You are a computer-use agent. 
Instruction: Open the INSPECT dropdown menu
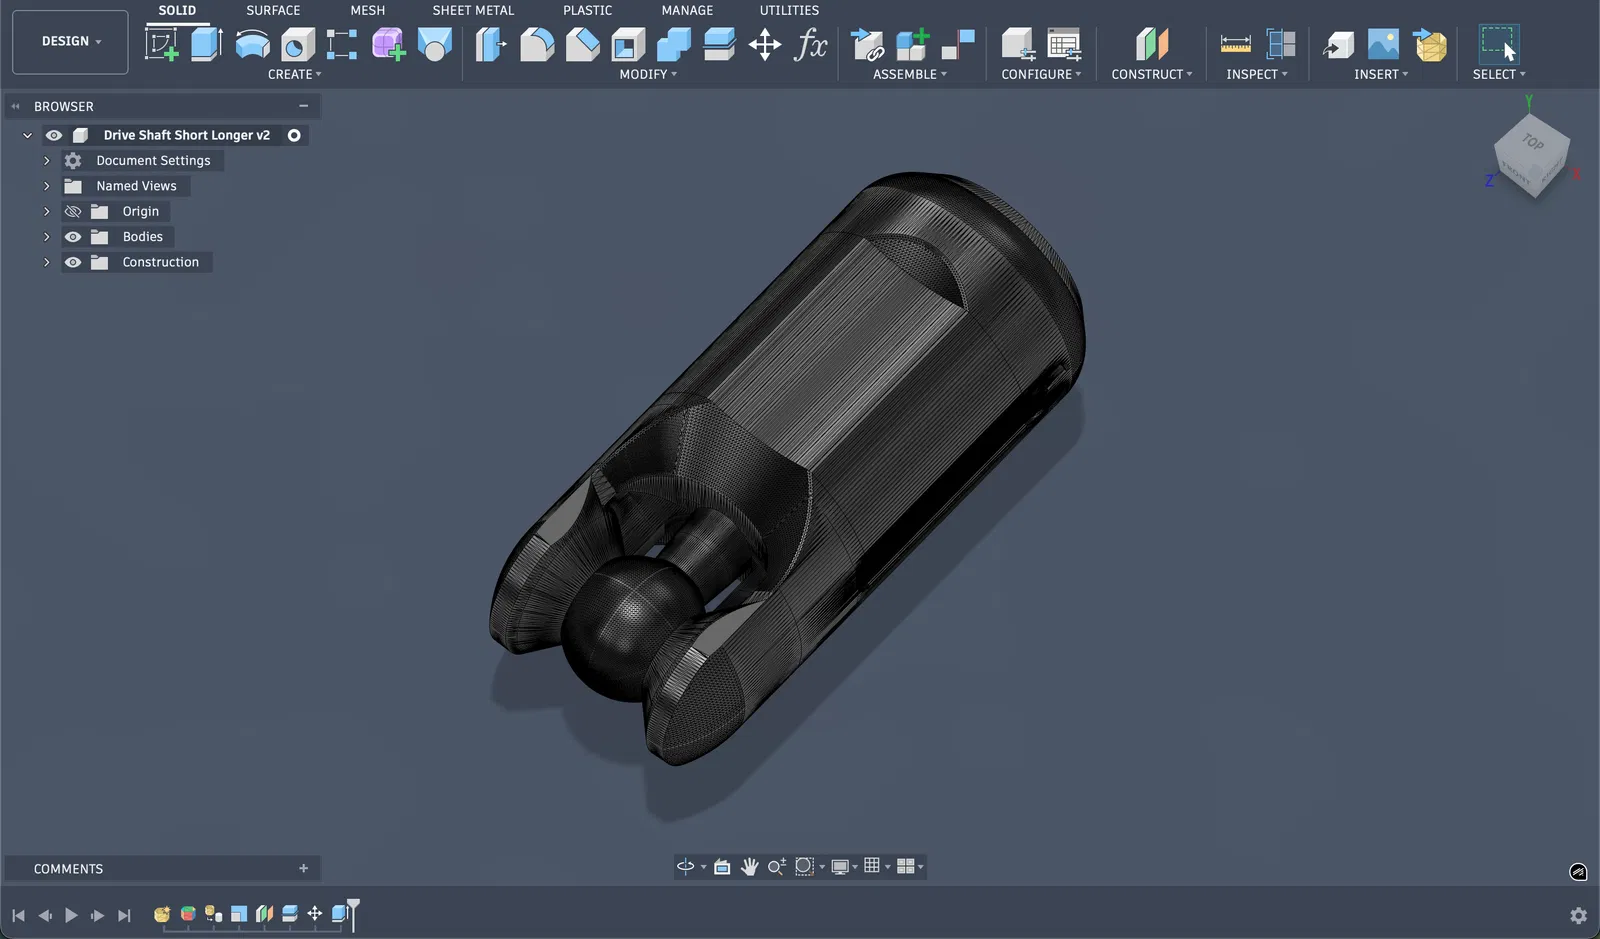click(x=1257, y=74)
